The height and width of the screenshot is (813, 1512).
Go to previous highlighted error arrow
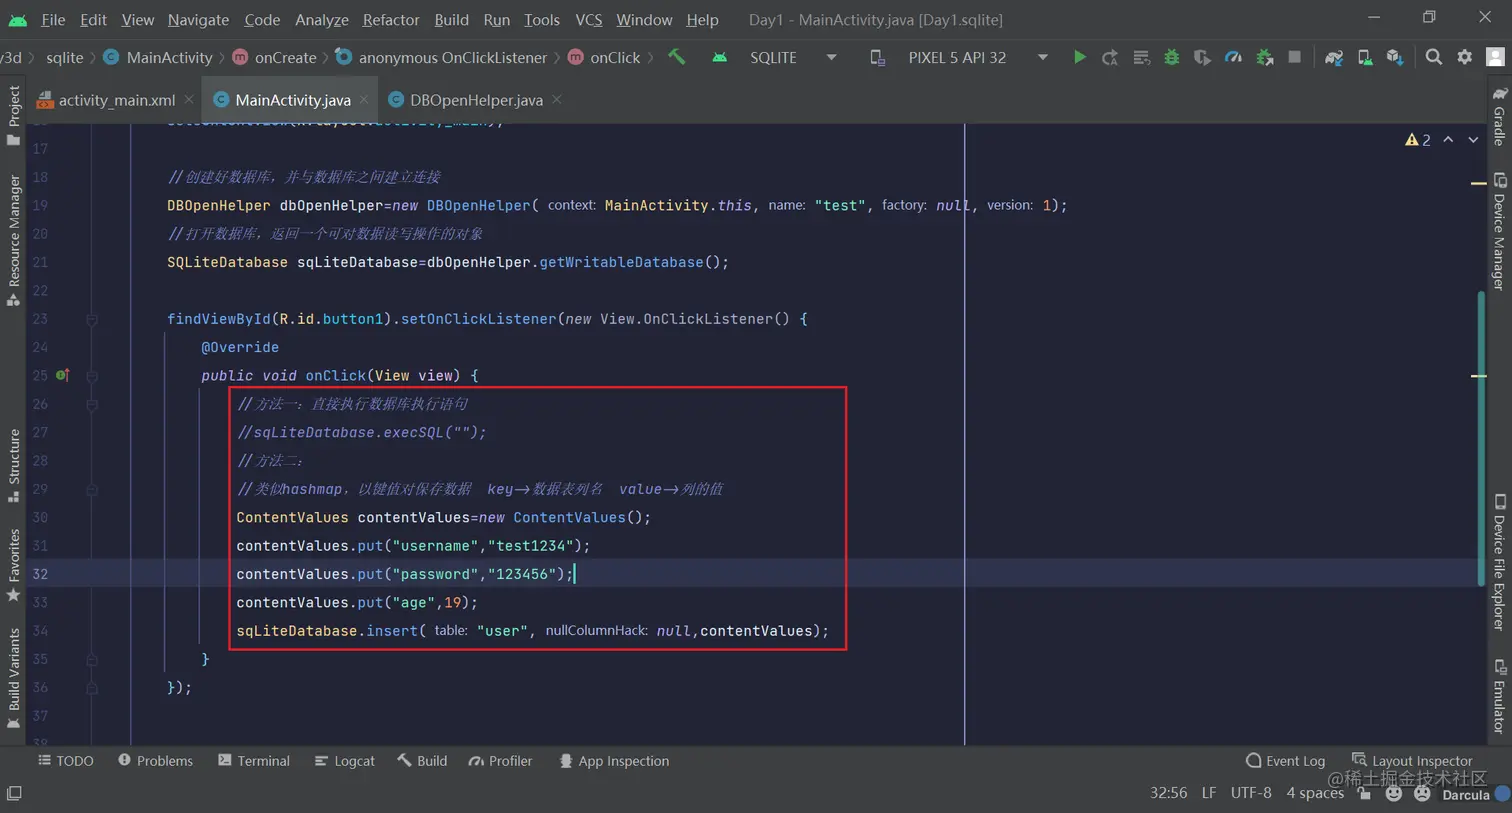[x=1448, y=140]
